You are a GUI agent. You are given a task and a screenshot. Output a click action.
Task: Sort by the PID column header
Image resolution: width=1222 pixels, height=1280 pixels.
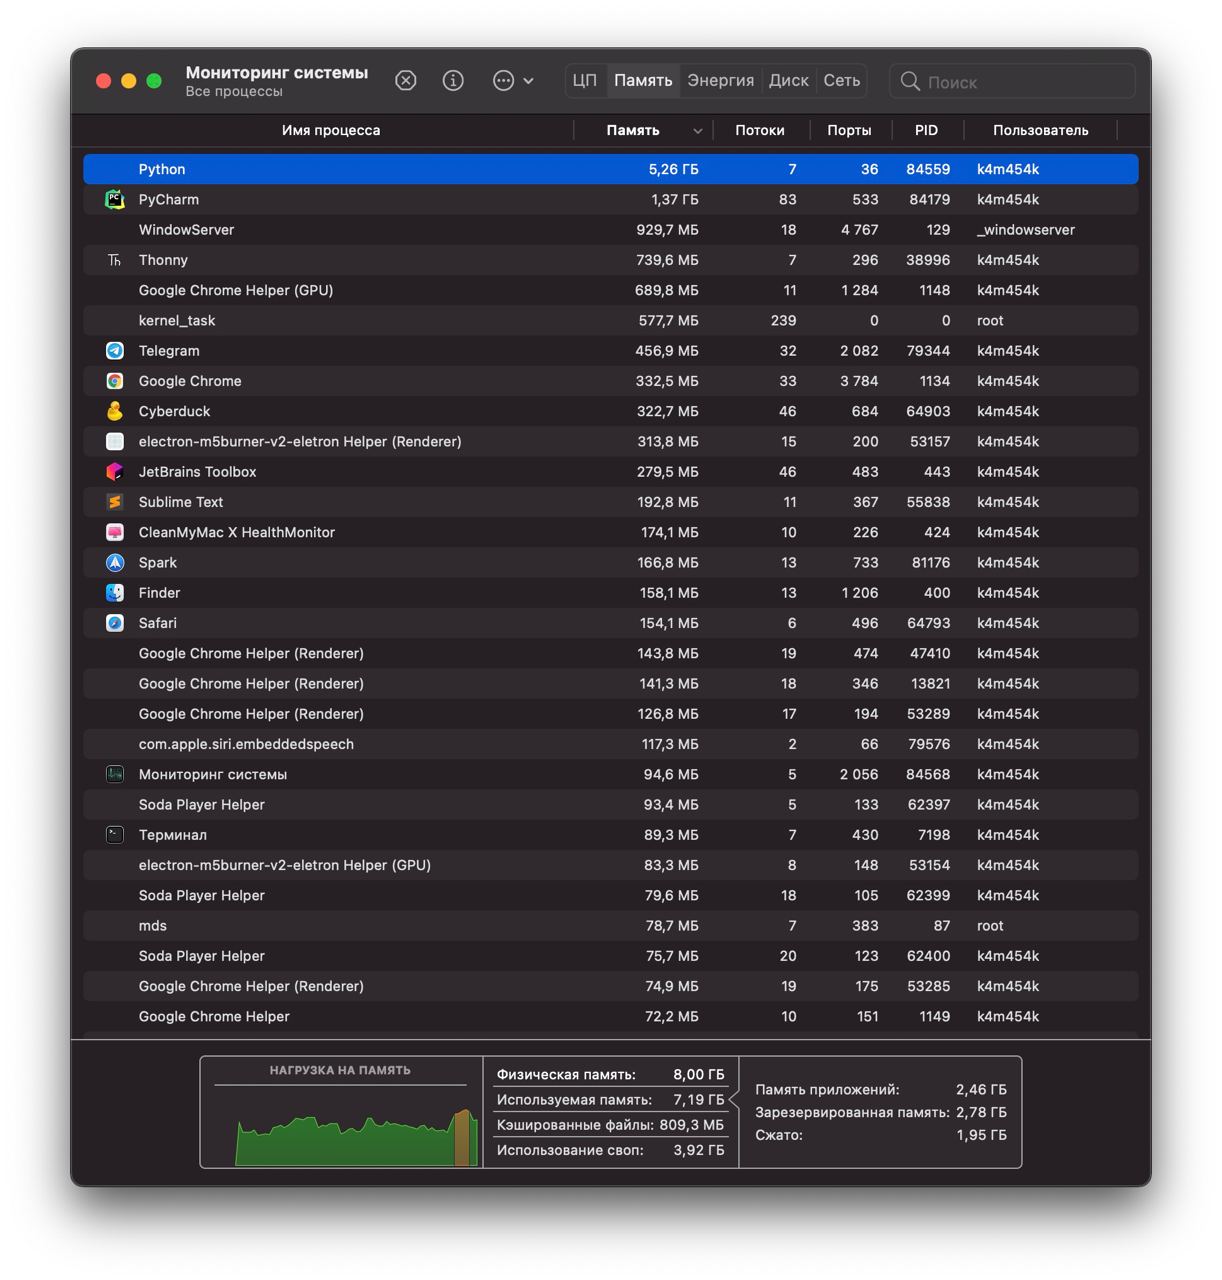pyautogui.click(x=926, y=130)
